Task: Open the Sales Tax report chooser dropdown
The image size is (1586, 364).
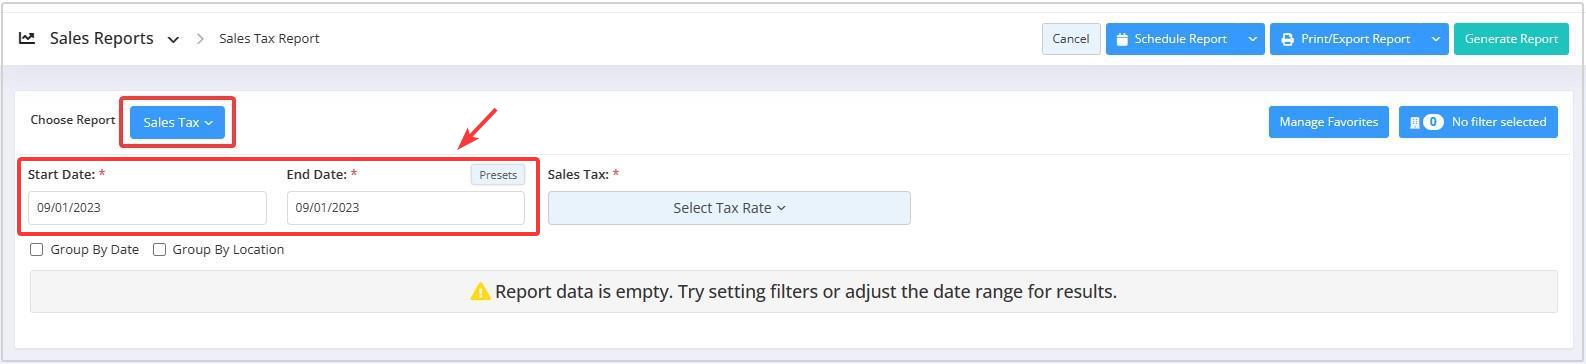Action: (177, 122)
